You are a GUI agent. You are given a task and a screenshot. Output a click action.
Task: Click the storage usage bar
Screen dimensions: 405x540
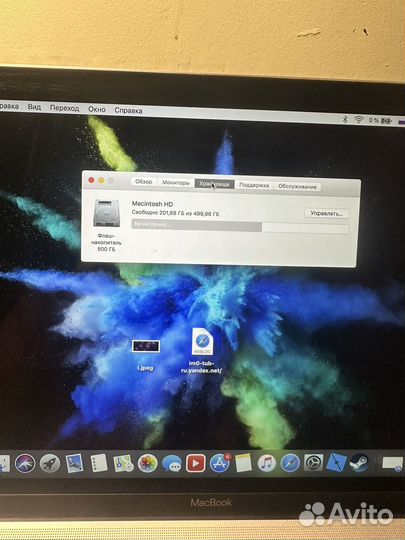[240, 227]
